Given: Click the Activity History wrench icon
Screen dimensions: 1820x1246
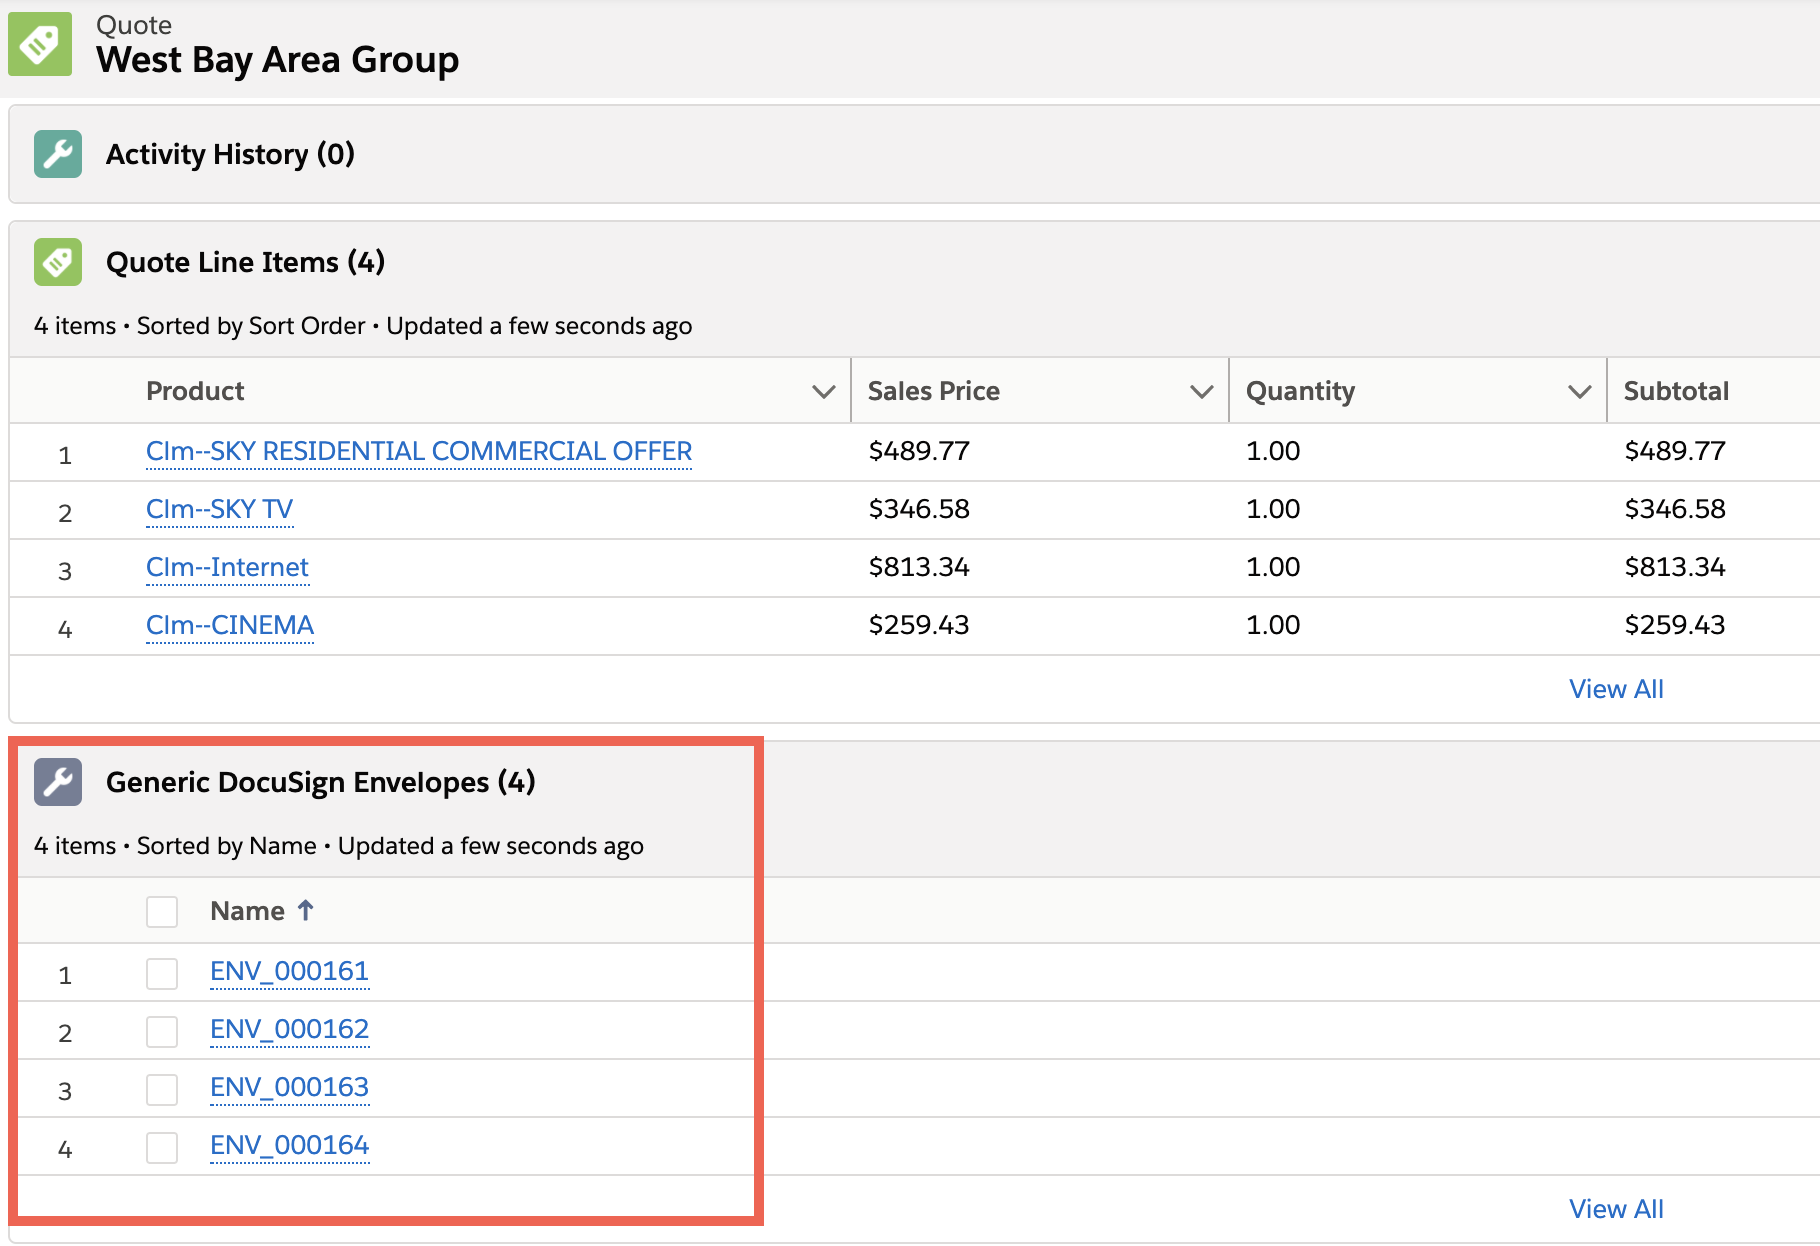Looking at the screenshot, I should [58, 154].
